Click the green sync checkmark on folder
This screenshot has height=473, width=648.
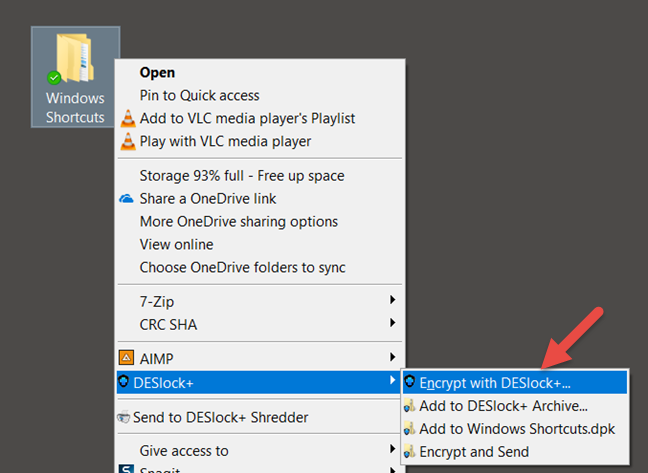coord(54,77)
